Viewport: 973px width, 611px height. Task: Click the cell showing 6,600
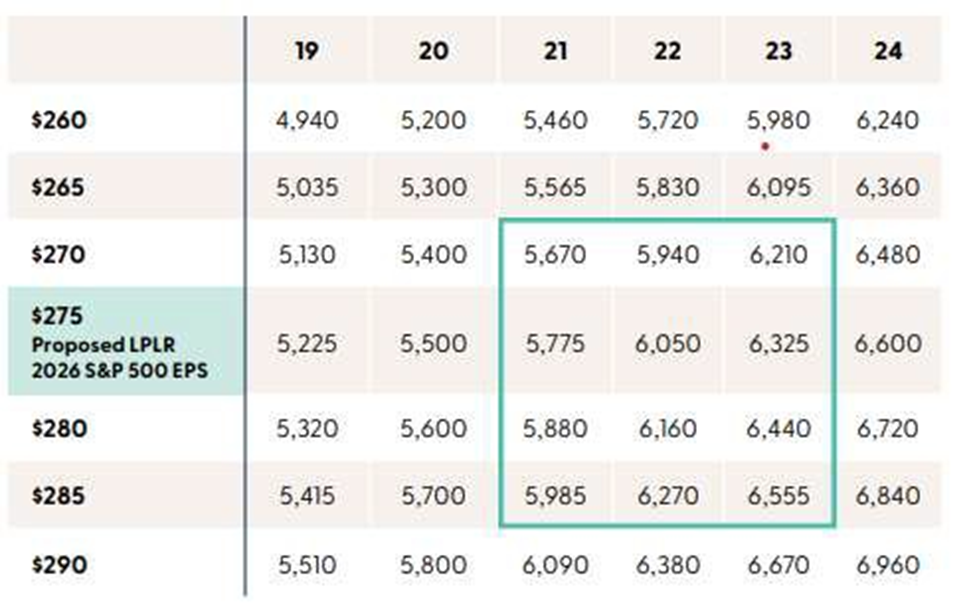pos(888,344)
